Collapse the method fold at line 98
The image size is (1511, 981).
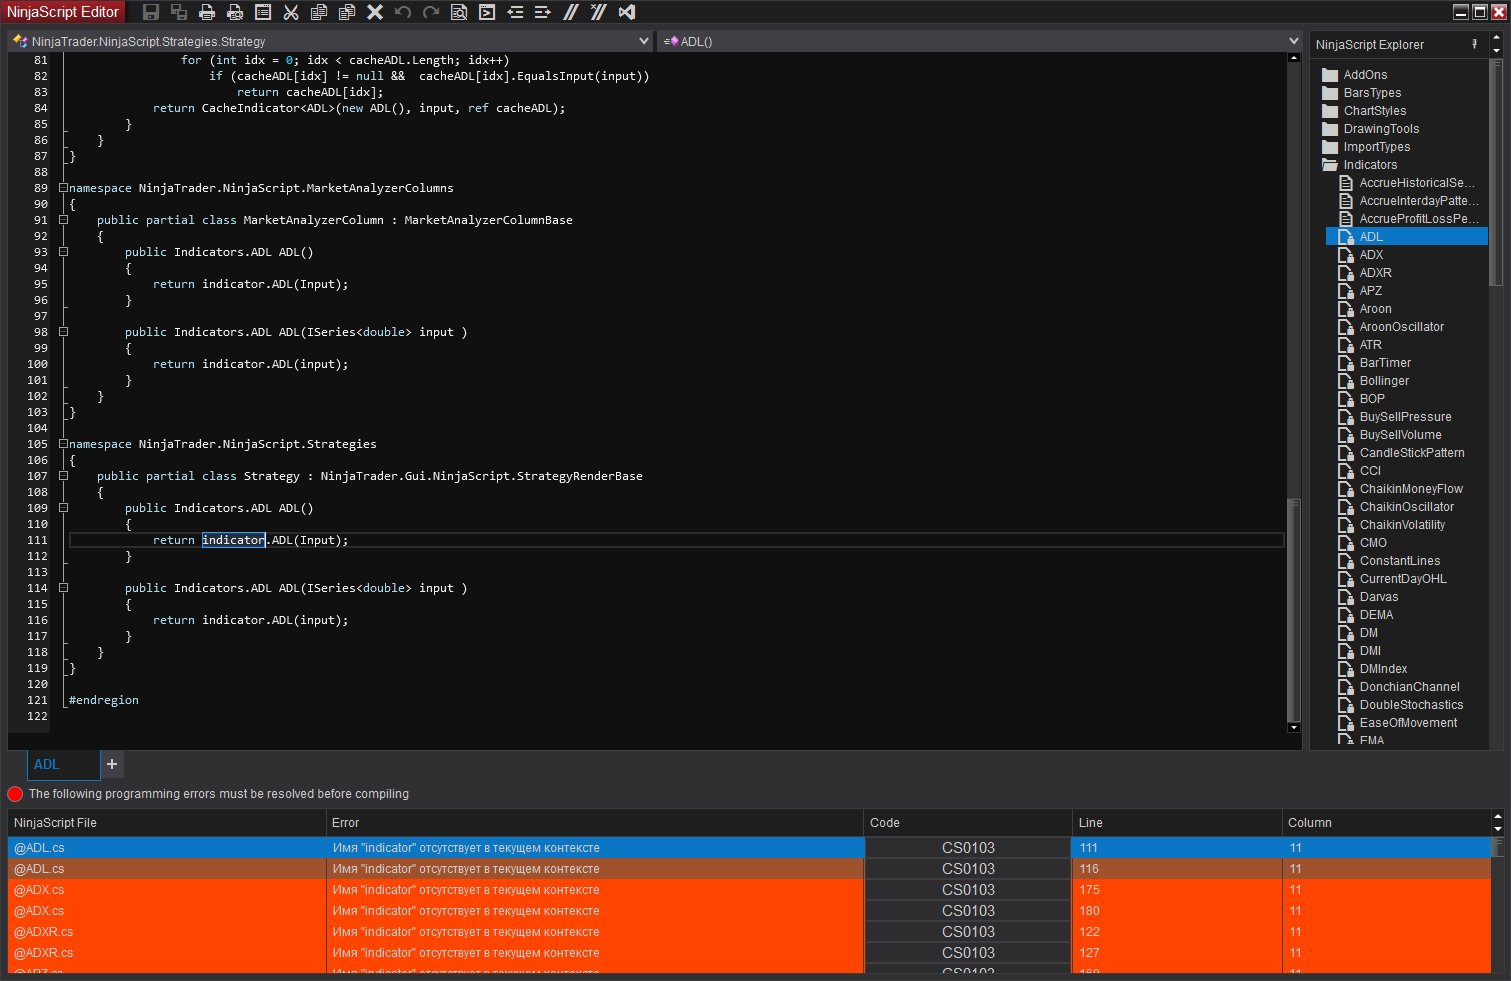point(63,332)
